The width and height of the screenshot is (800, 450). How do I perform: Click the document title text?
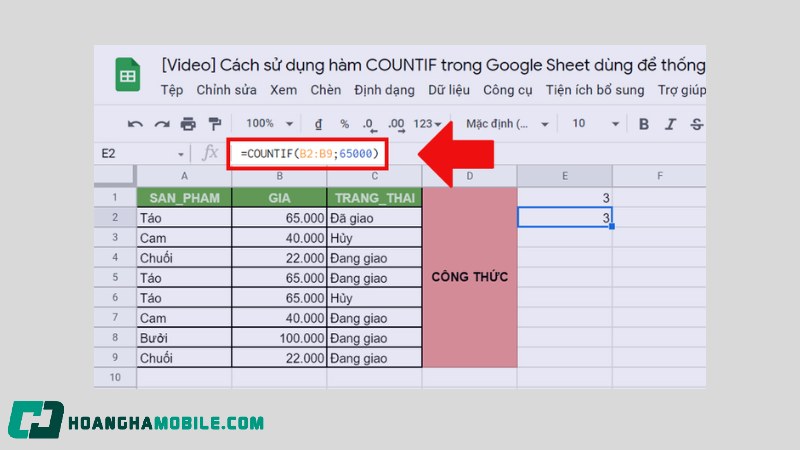click(433, 65)
